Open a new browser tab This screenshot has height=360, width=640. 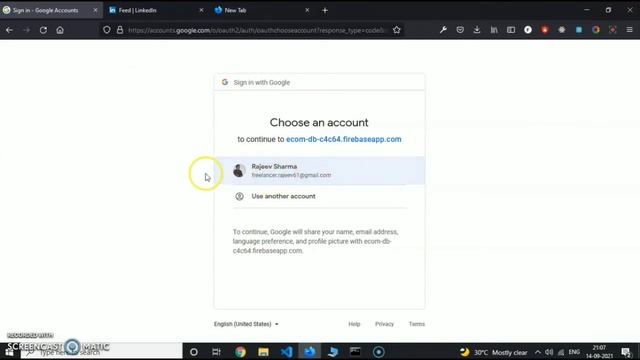click(325, 10)
